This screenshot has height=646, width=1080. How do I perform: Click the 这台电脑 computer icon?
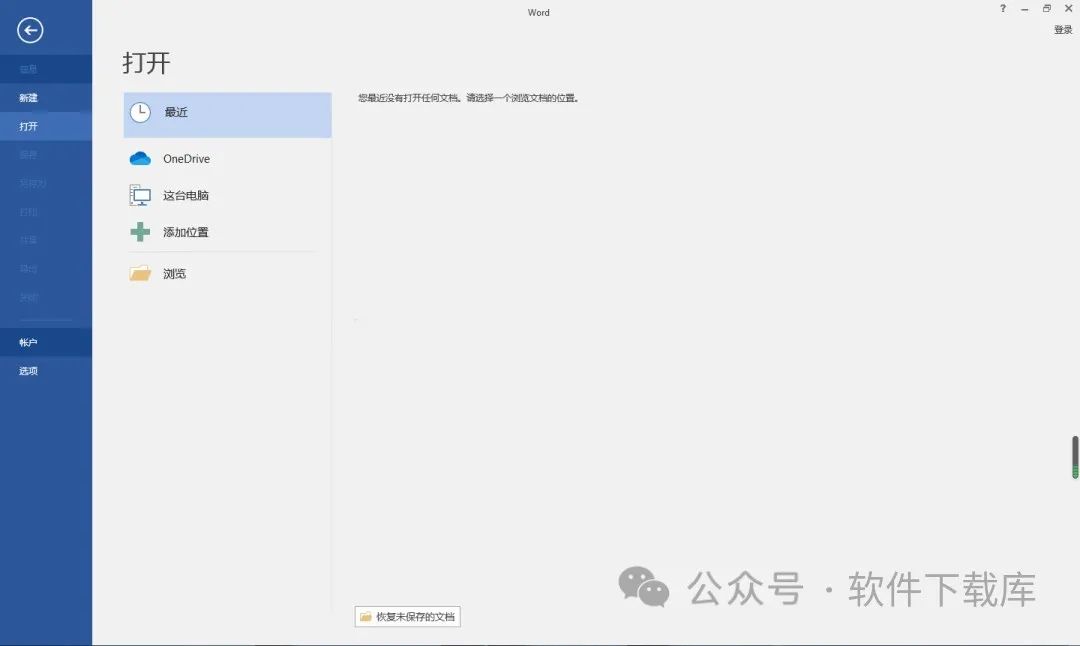pyautogui.click(x=141, y=196)
